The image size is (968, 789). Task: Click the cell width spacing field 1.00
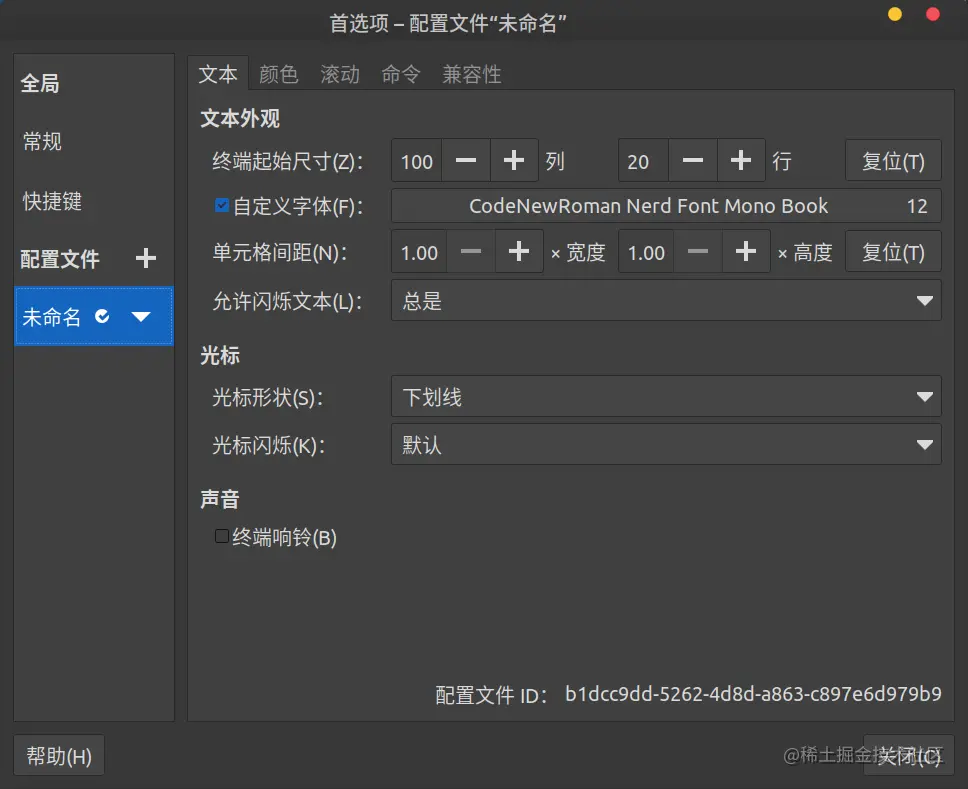click(x=419, y=251)
